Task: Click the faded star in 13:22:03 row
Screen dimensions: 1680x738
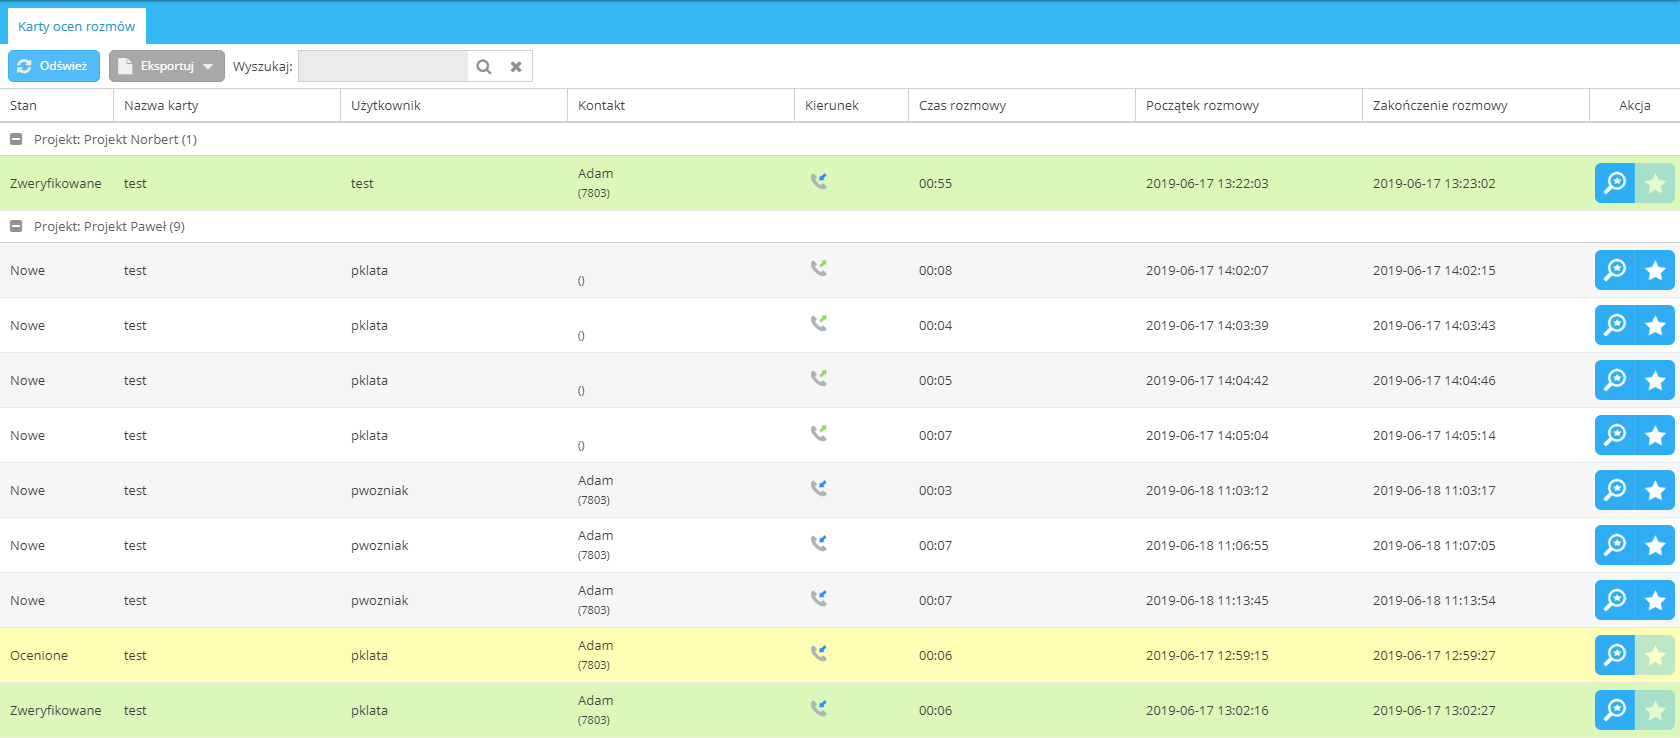Action: 1655,183
